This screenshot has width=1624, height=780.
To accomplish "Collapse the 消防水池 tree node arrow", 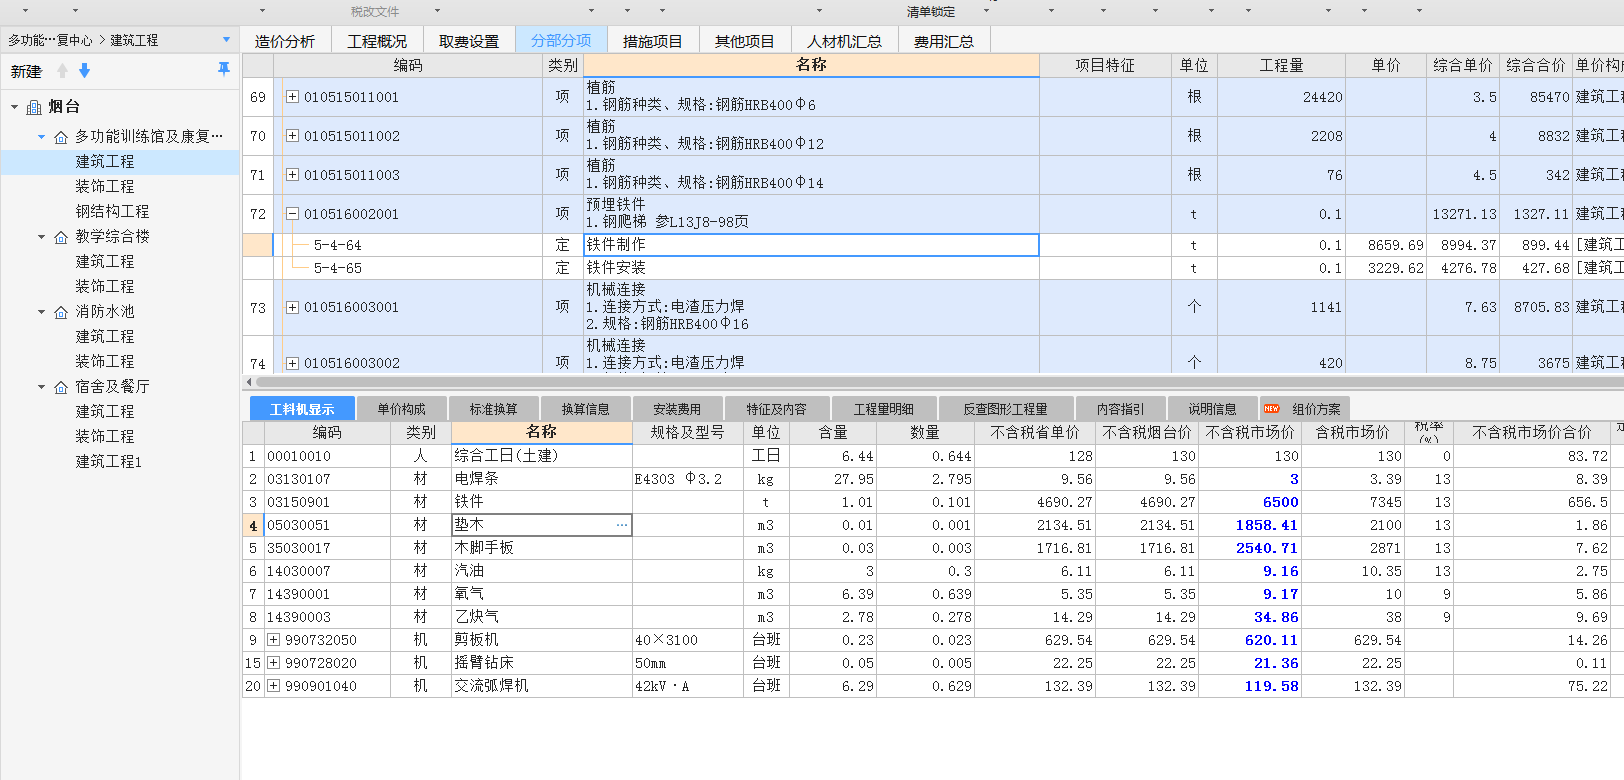I will (x=41, y=312).
